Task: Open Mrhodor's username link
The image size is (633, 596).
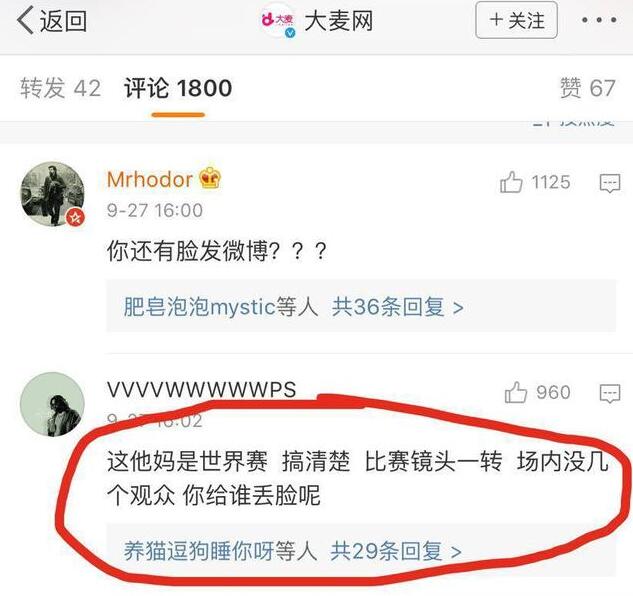Action: coord(150,179)
